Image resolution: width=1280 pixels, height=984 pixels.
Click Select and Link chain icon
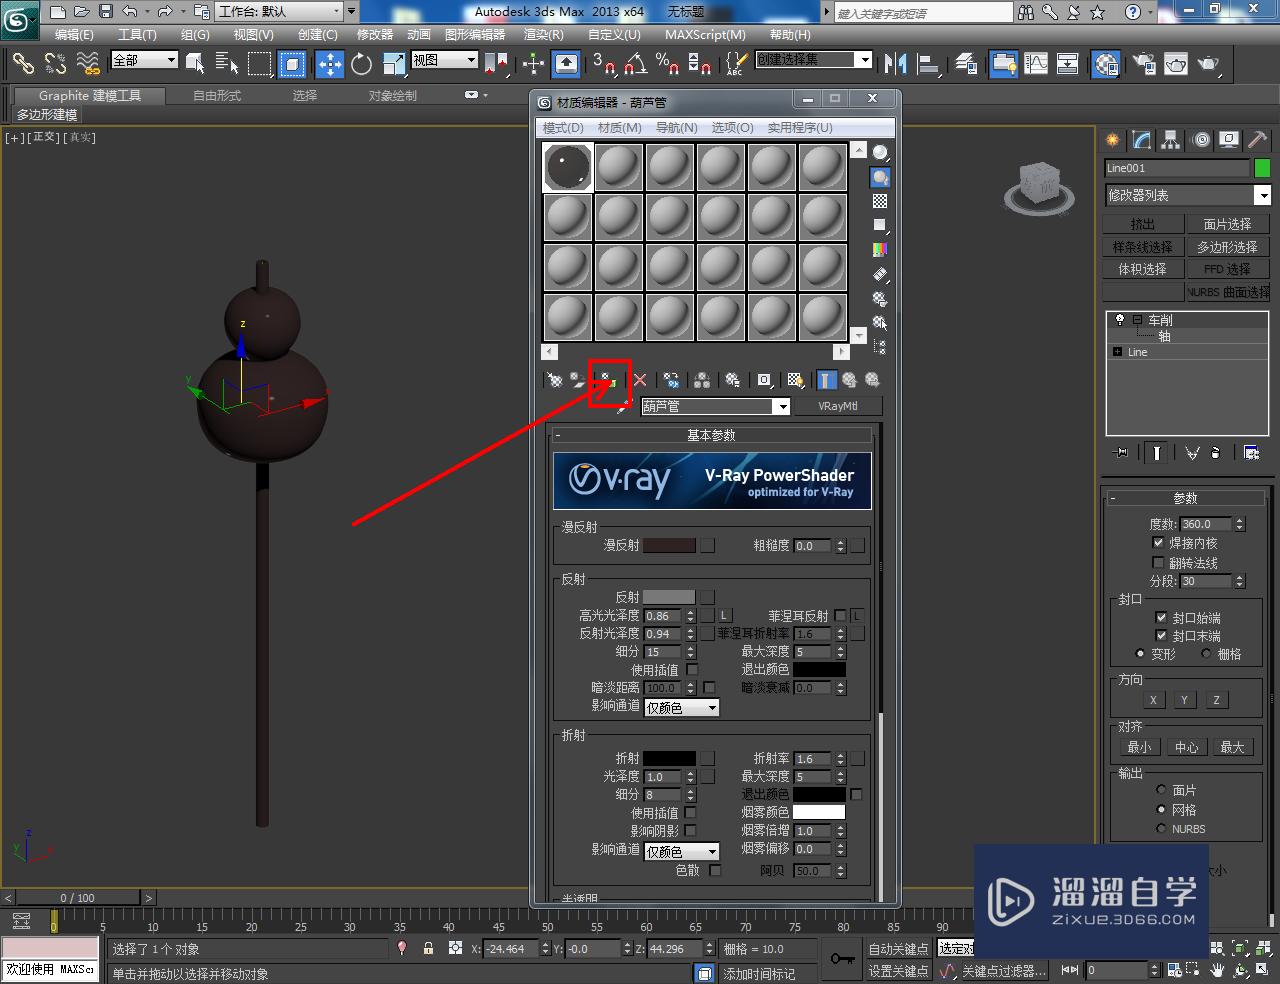[23, 64]
